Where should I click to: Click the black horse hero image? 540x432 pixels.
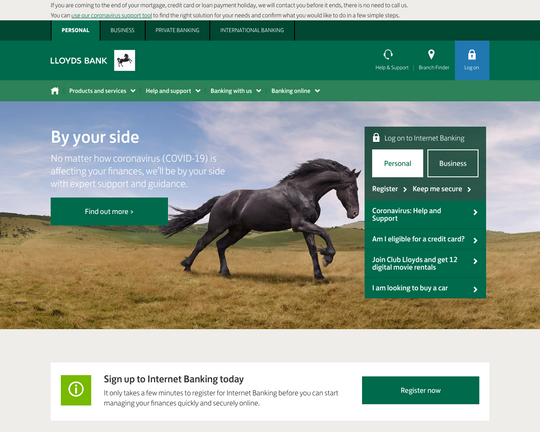[x=263, y=219]
